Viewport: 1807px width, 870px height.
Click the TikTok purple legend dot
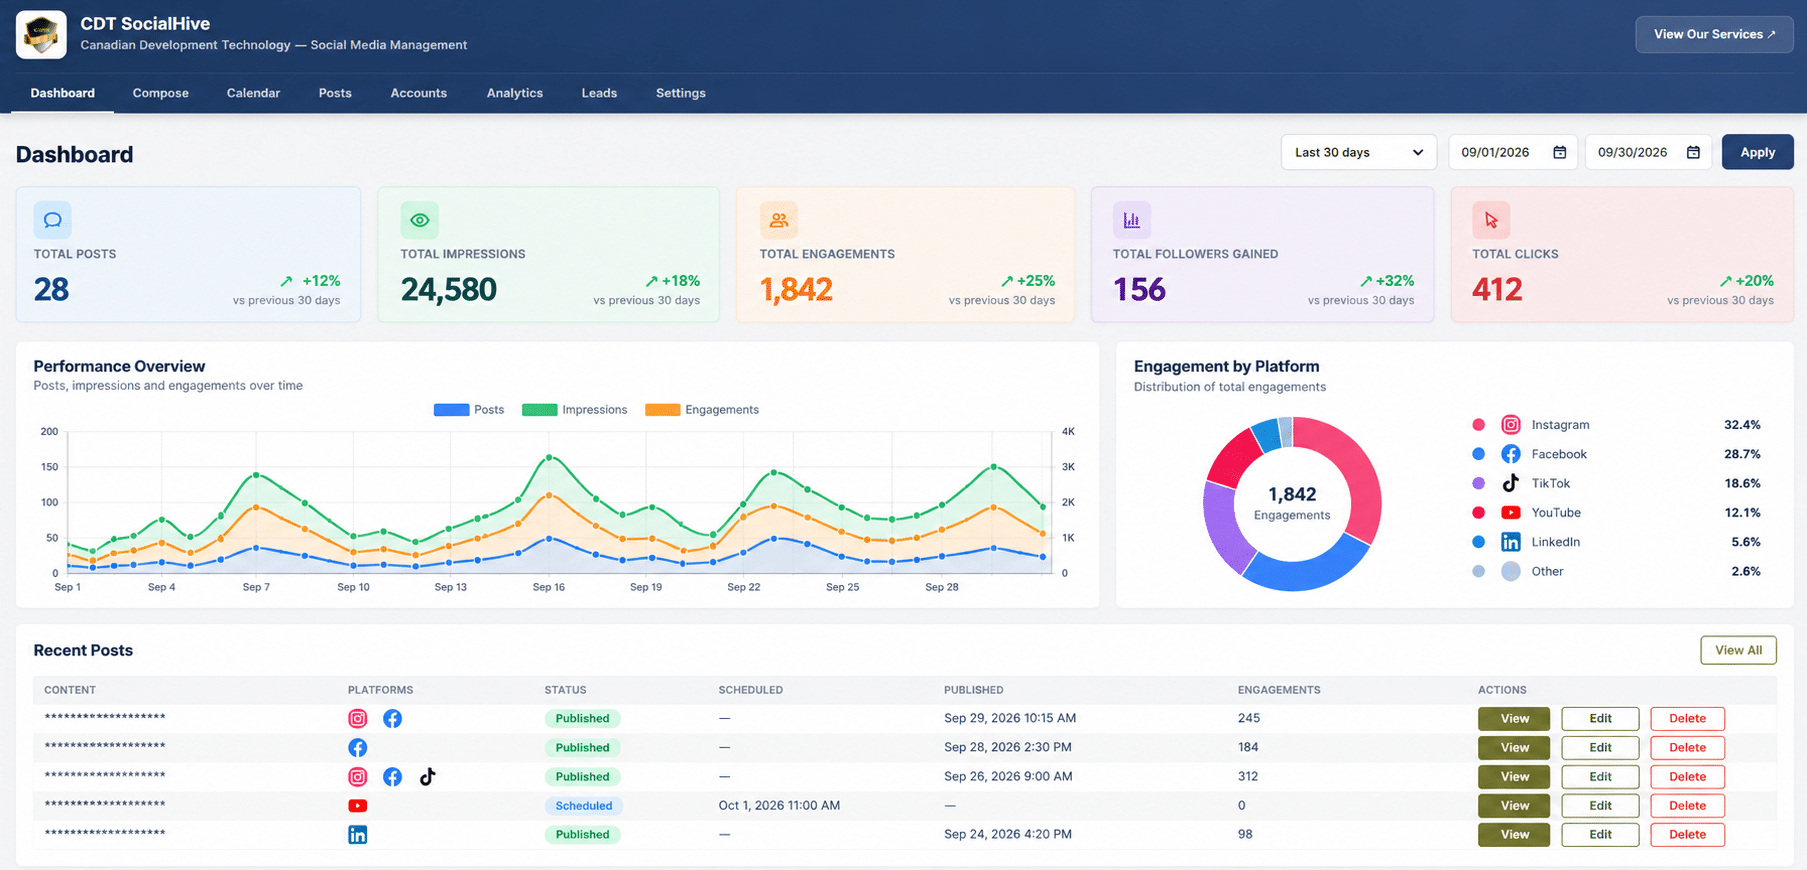pos(1479,483)
